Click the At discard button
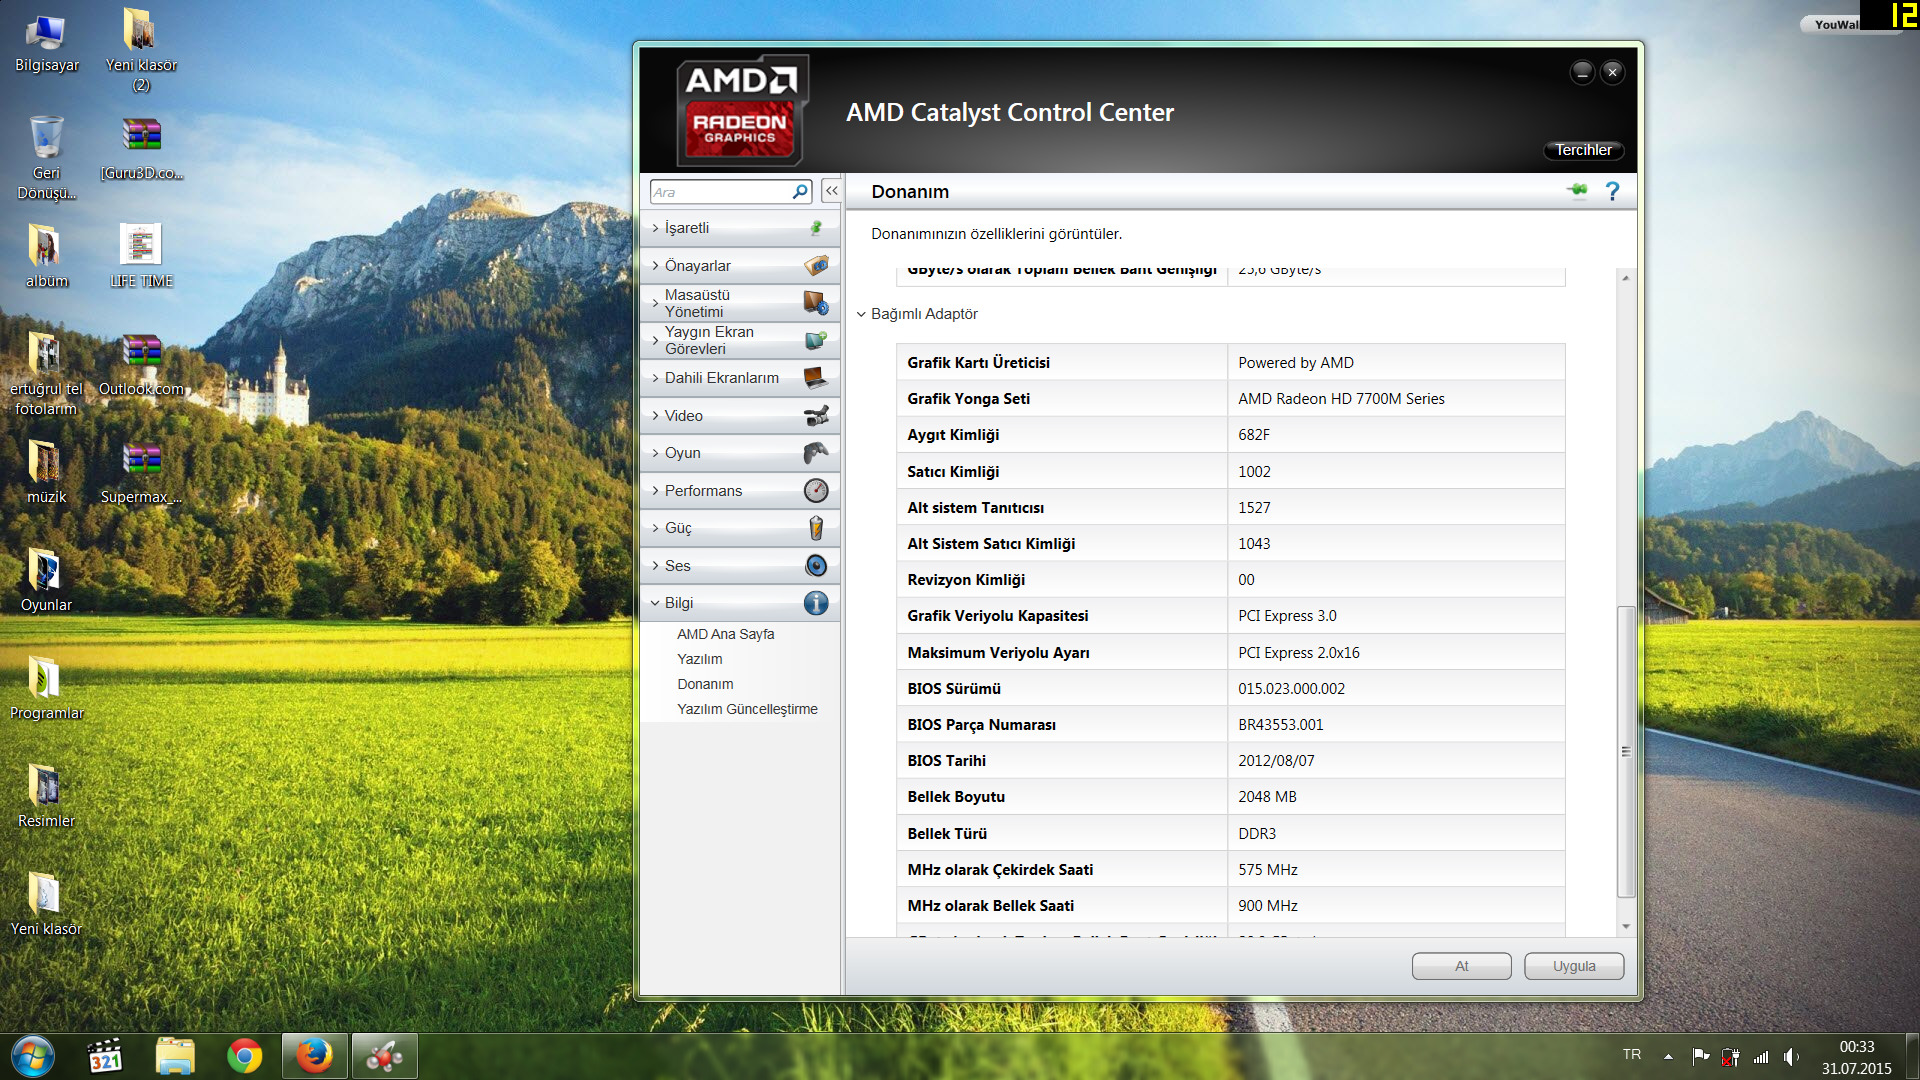 pyautogui.click(x=1461, y=966)
